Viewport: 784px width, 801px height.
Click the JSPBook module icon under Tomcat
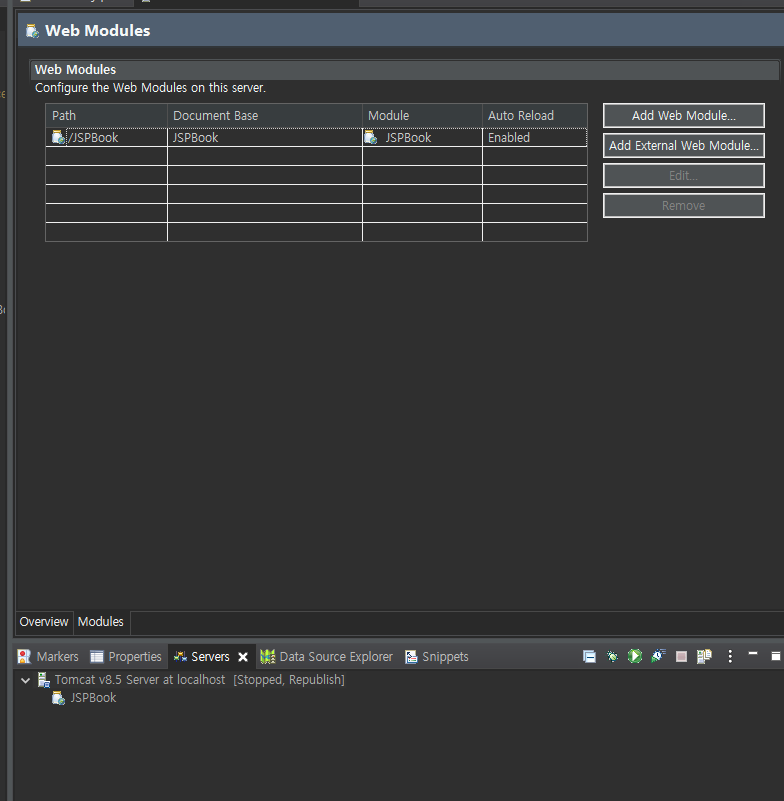(59, 698)
